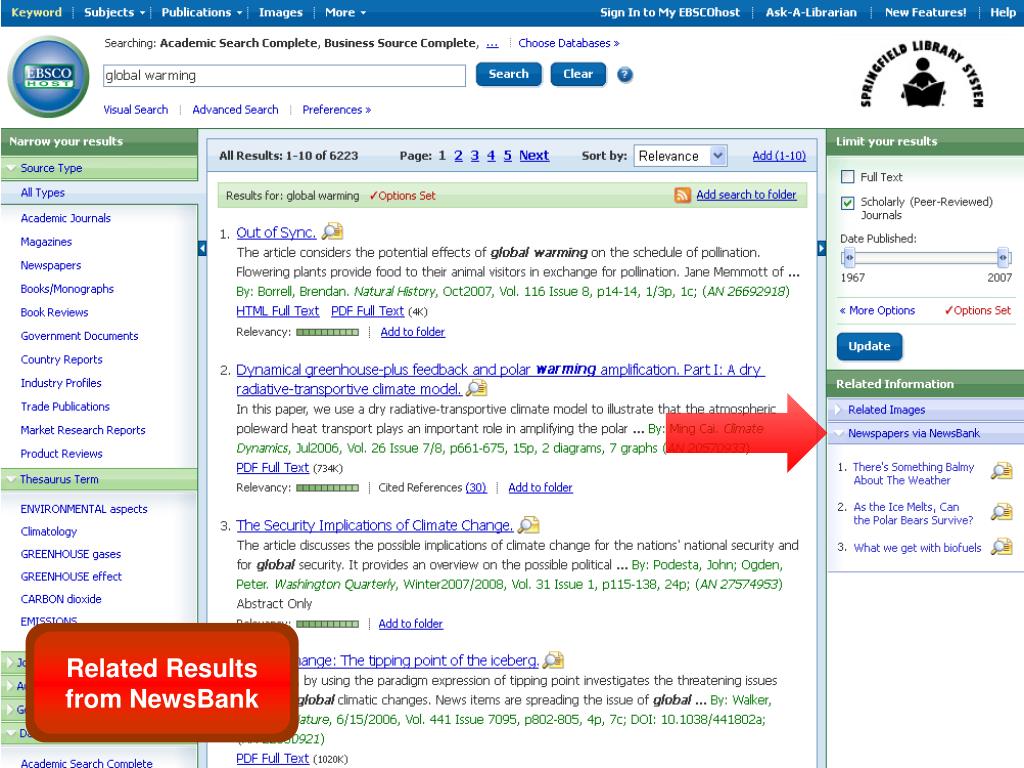Click the blue help question mark icon
This screenshot has width=1024, height=768.
coord(625,74)
